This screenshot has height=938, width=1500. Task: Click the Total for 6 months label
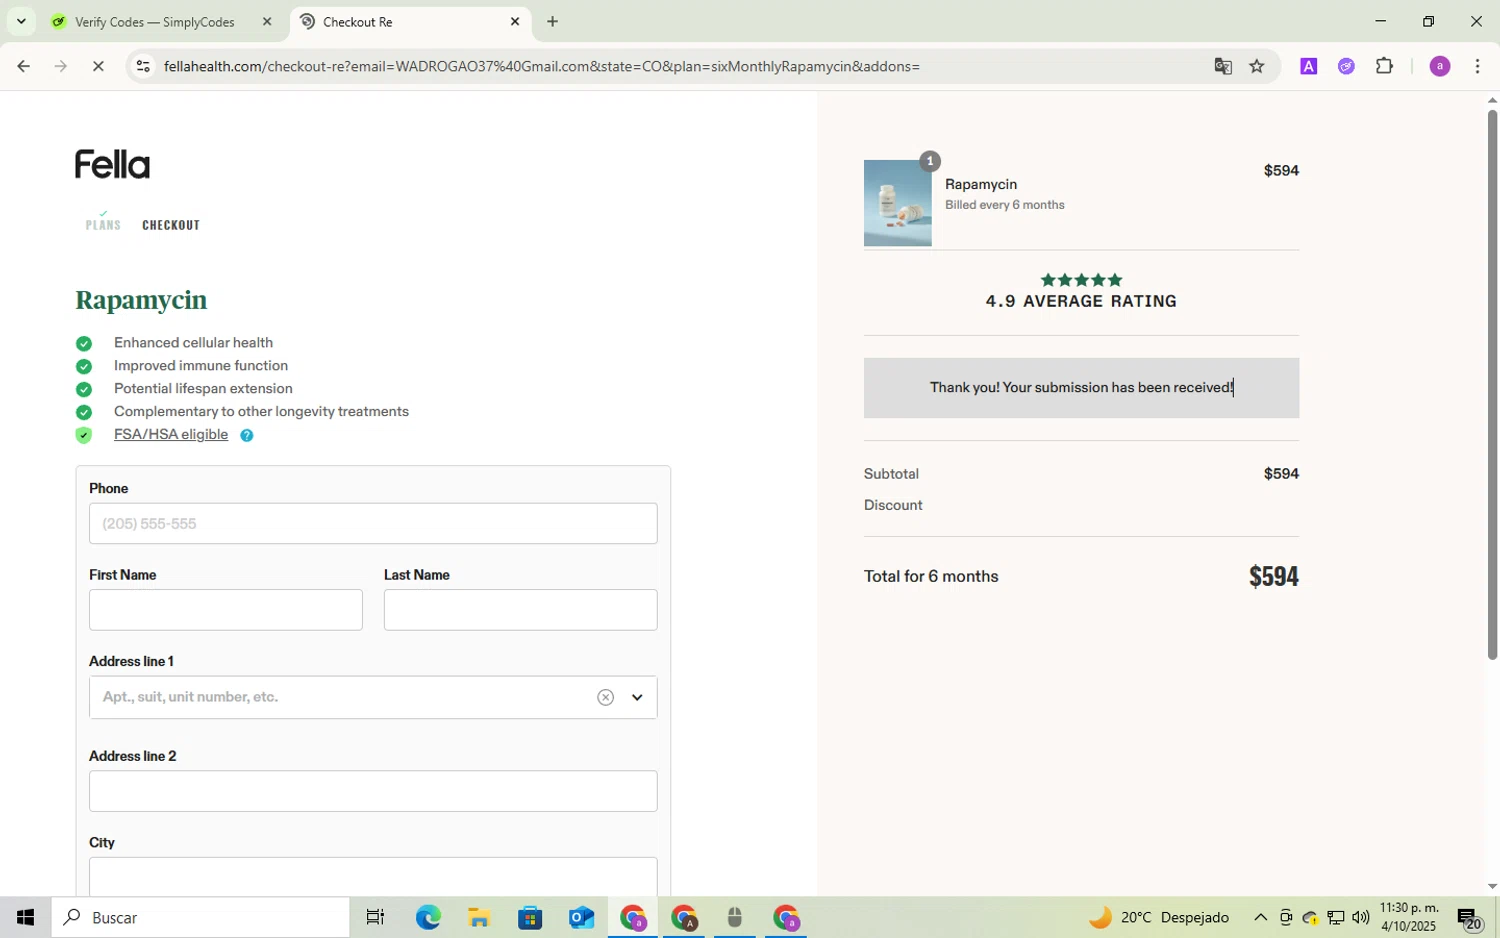(x=931, y=576)
